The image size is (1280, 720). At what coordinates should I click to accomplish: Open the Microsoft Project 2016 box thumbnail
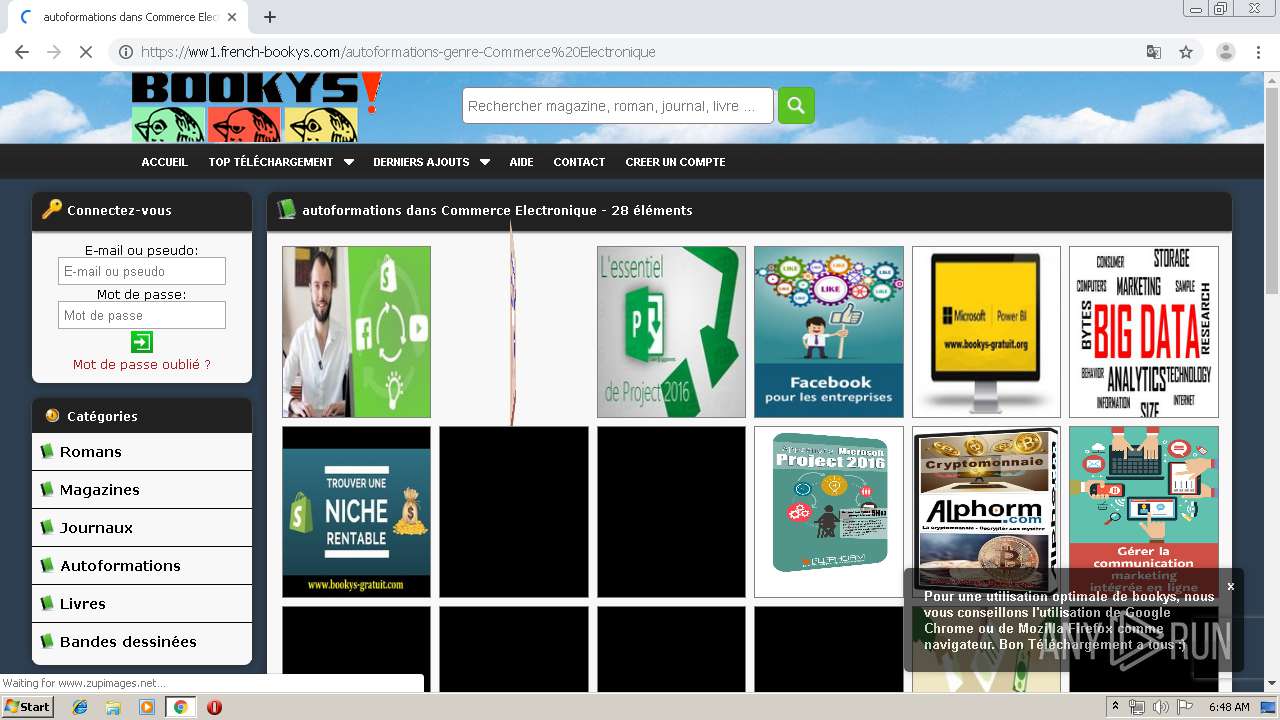point(829,512)
